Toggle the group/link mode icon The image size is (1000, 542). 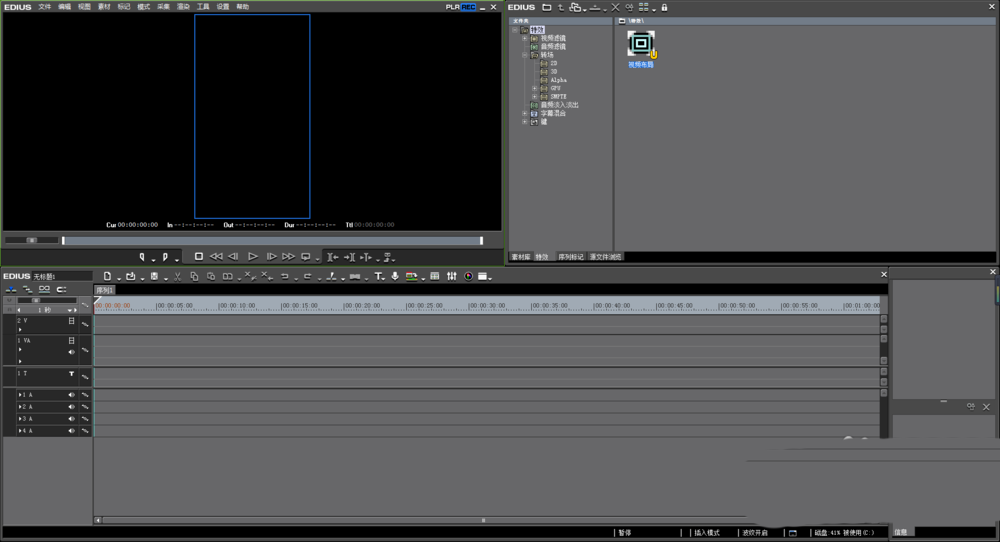44,289
